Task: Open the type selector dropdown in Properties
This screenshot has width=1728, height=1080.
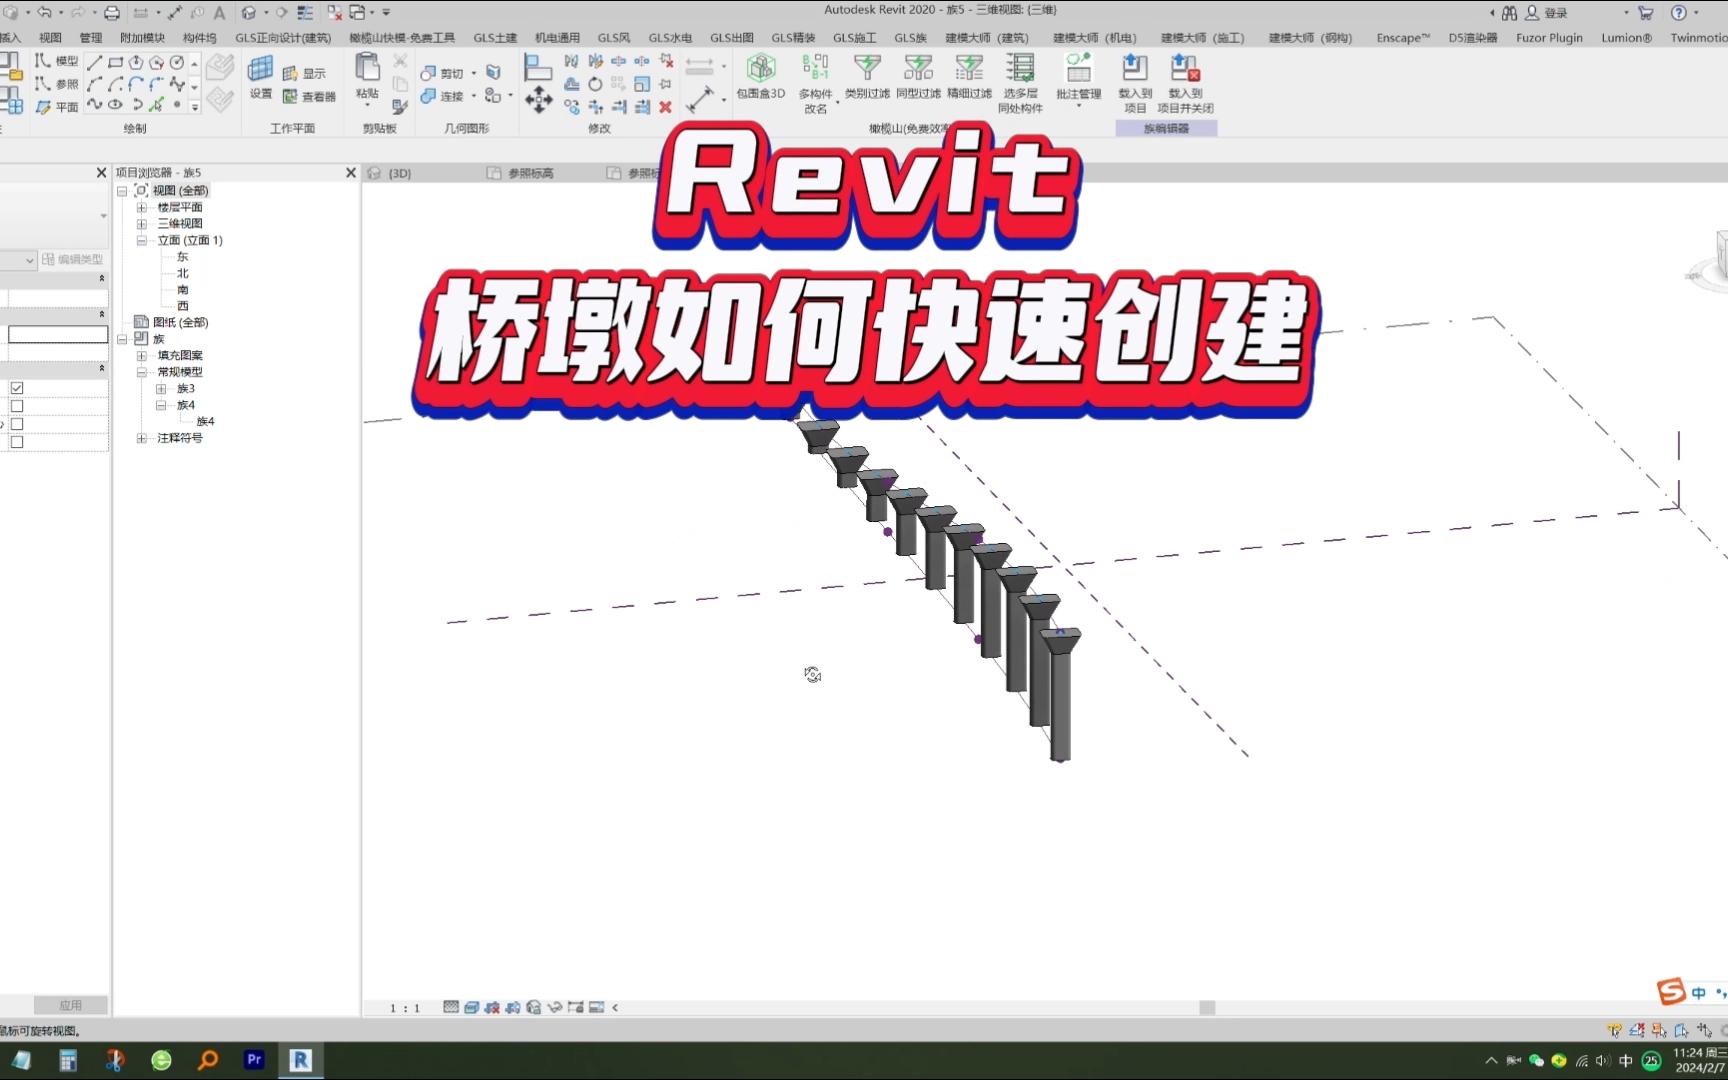Action: point(103,216)
